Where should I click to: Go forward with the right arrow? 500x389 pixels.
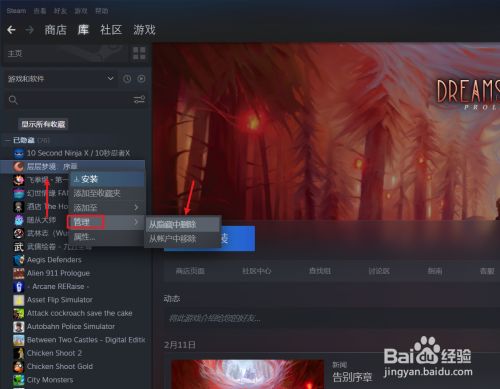tap(30, 30)
